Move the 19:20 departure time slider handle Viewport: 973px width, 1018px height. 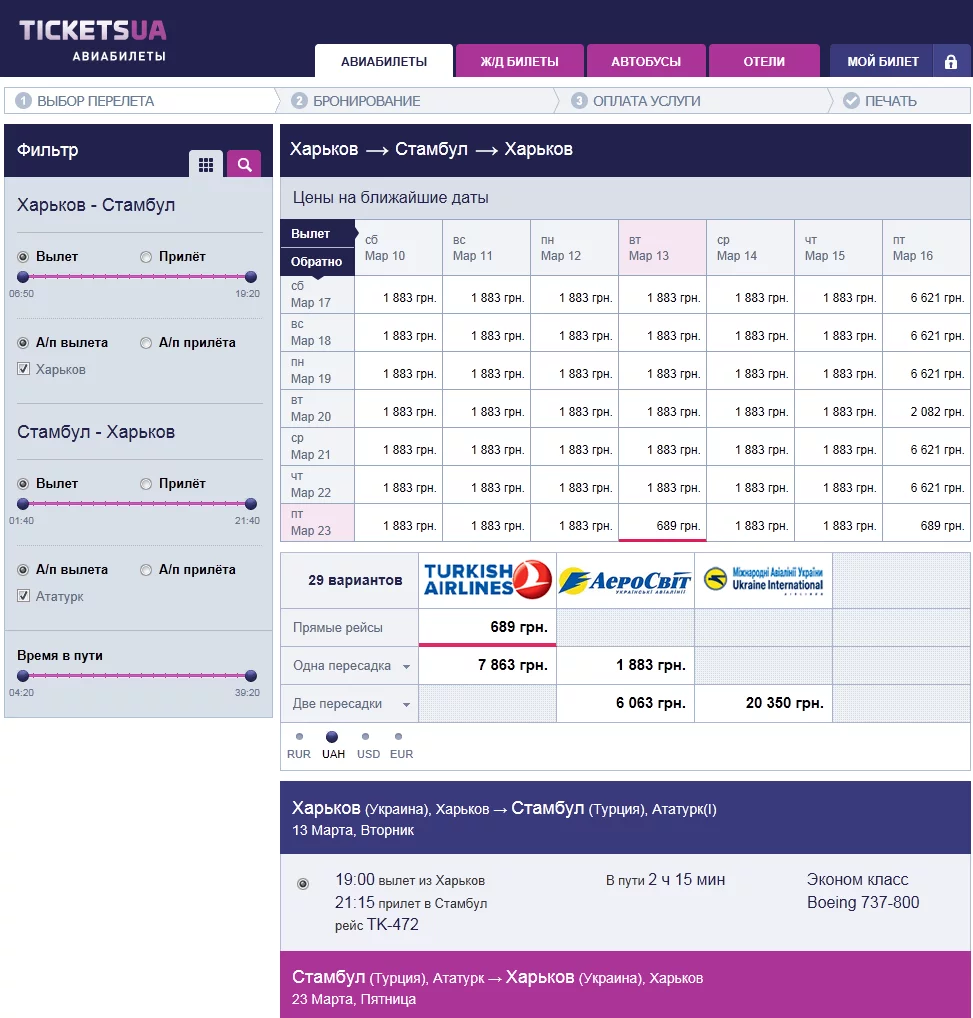251,277
